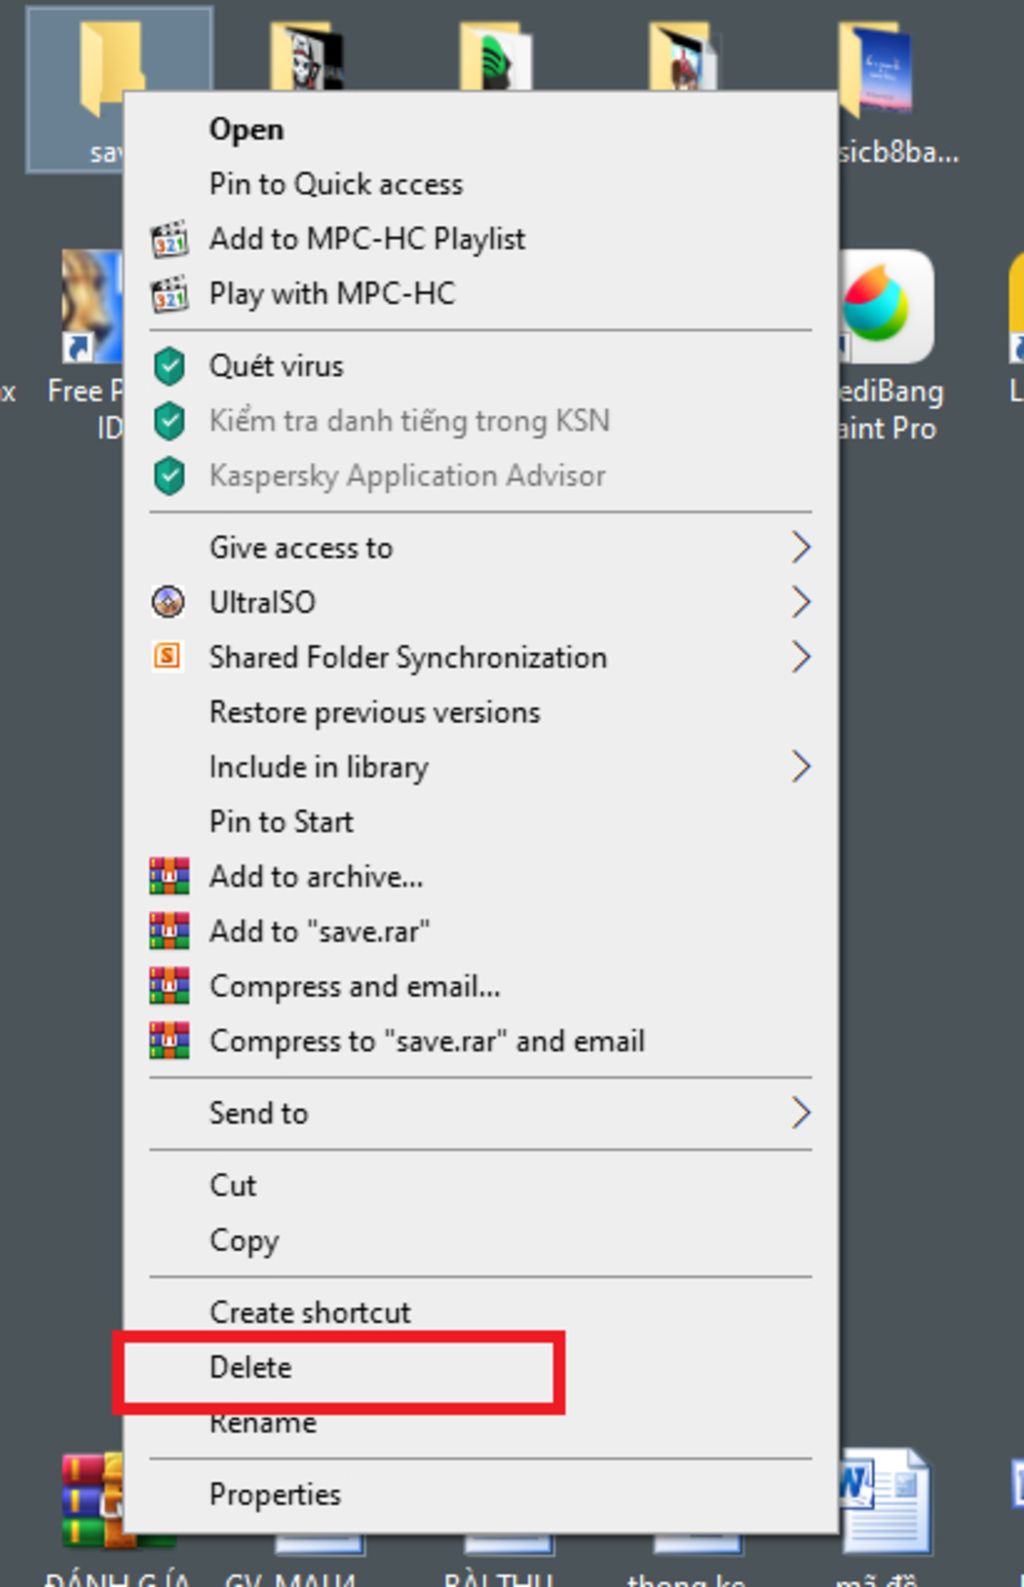Image resolution: width=1024 pixels, height=1587 pixels.
Task: Click WinRAR icon beside Add to "save.rar"
Action: pos(169,931)
